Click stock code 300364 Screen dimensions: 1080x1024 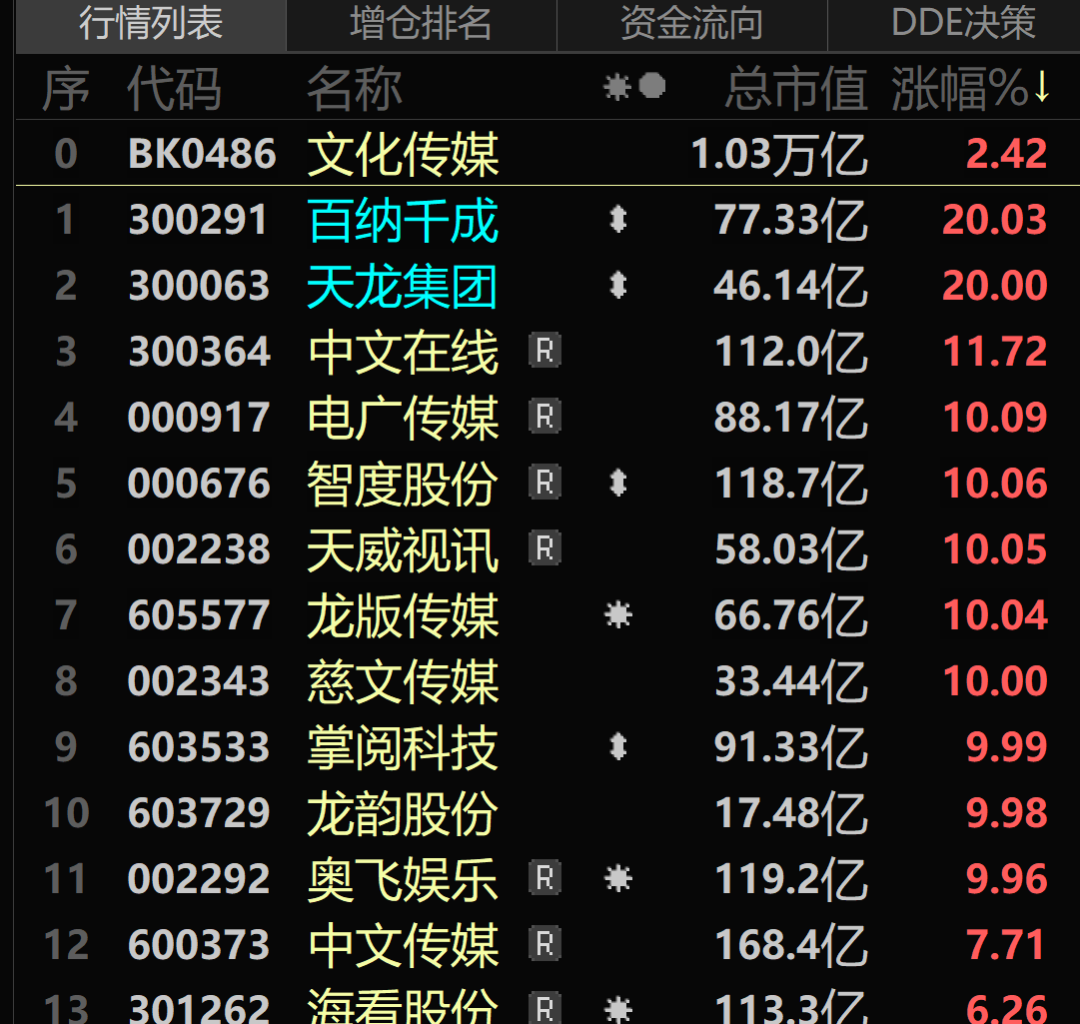pyautogui.click(x=198, y=351)
